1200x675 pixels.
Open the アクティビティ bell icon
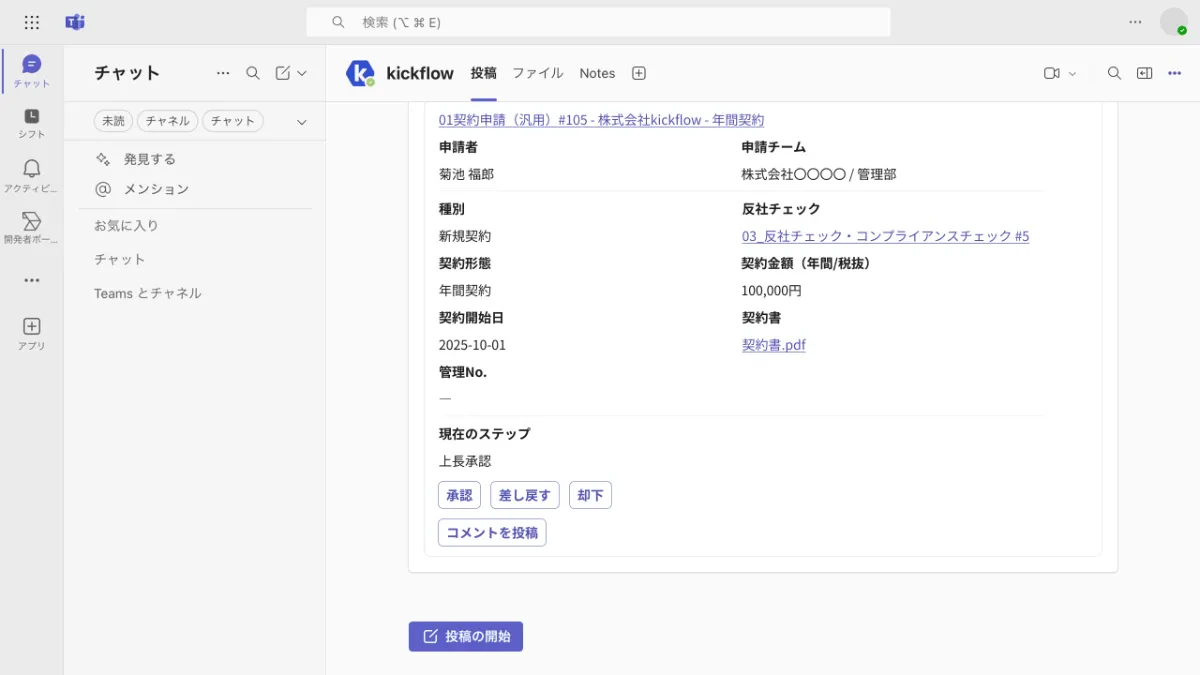(32, 175)
